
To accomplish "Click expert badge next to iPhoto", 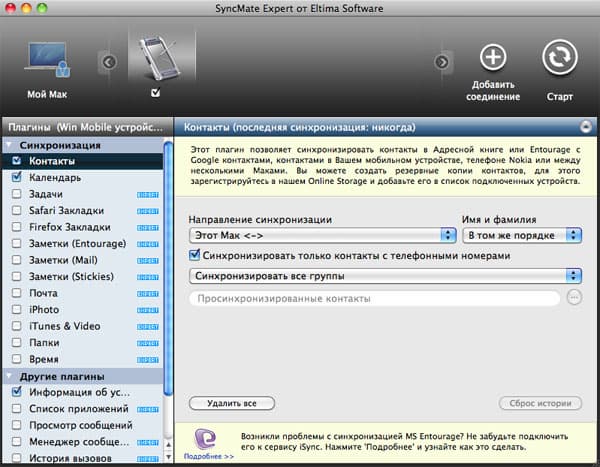I will (148, 310).
